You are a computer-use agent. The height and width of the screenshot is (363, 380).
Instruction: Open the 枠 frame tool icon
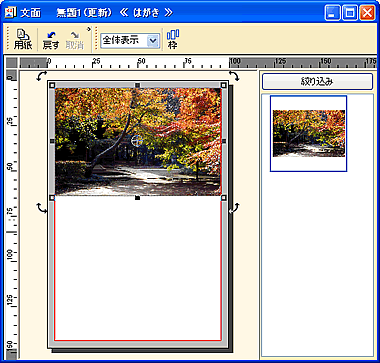[x=173, y=39]
